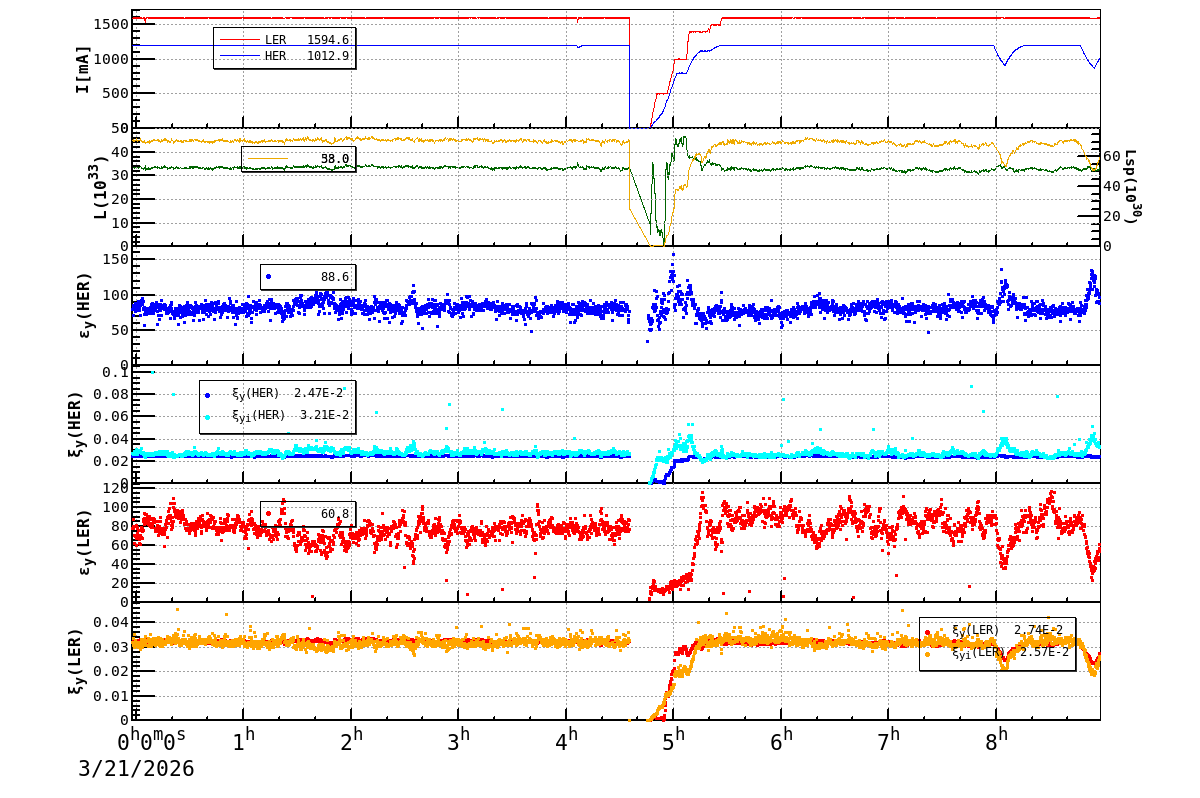Click the '60' tick on the Lsp right axis
The image size is (1200, 798).
click(1113, 157)
